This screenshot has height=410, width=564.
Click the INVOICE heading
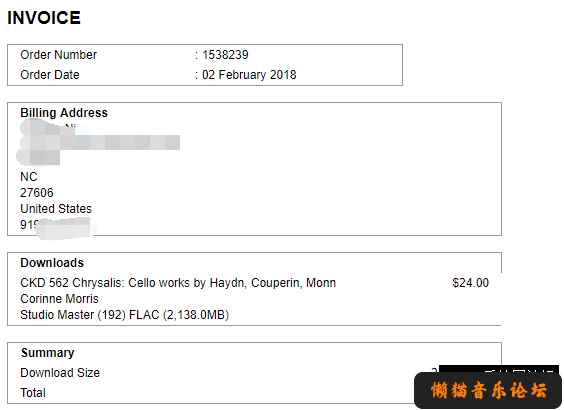pos(44,18)
